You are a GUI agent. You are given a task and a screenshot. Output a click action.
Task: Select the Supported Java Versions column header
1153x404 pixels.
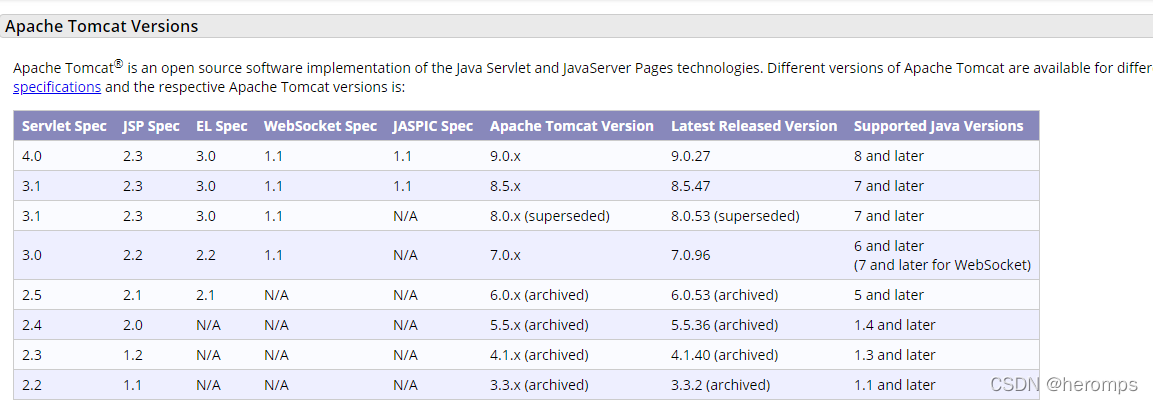938,126
